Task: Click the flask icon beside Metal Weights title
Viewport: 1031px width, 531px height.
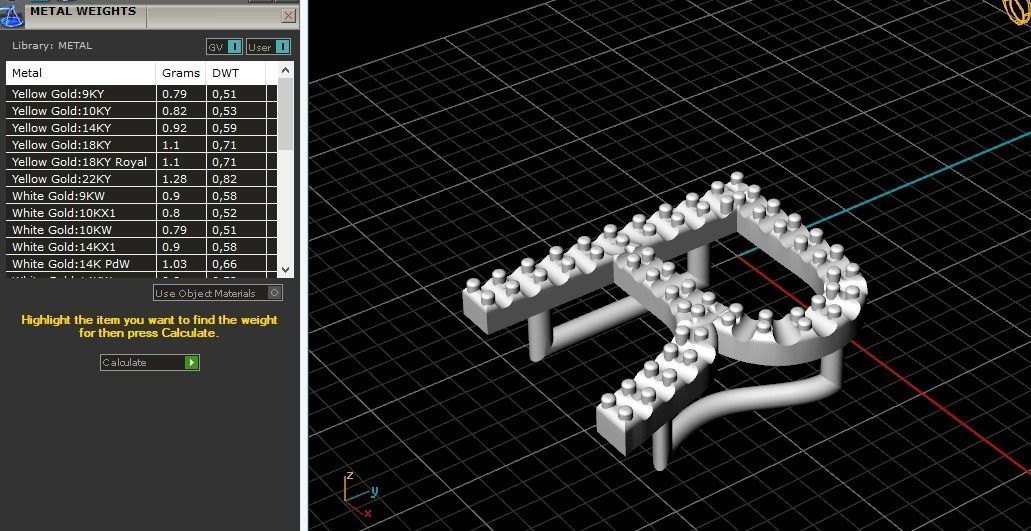Action: pos(11,16)
